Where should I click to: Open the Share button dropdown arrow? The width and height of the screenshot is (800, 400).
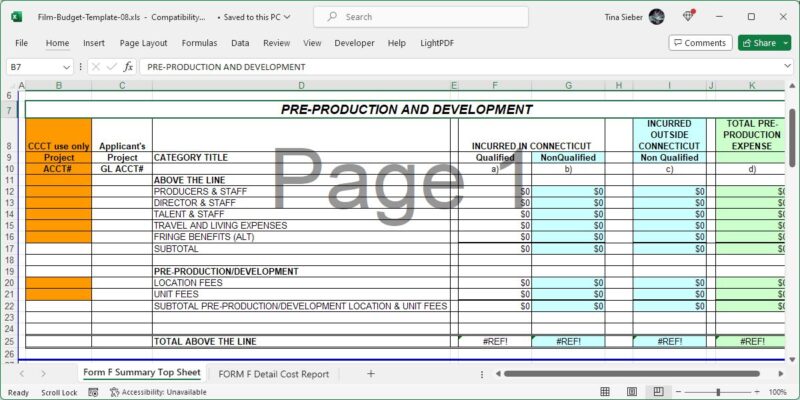point(785,43)
